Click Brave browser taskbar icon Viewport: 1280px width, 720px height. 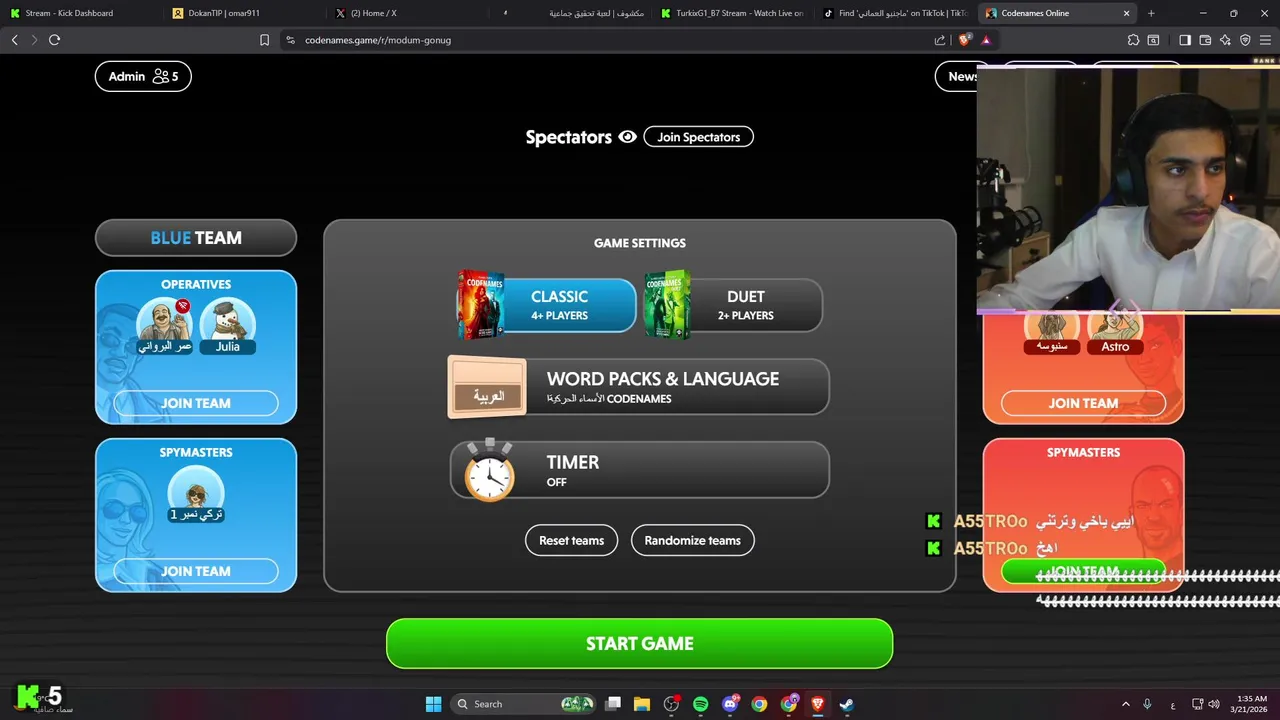pyautogui.click(x=817, y=704)
